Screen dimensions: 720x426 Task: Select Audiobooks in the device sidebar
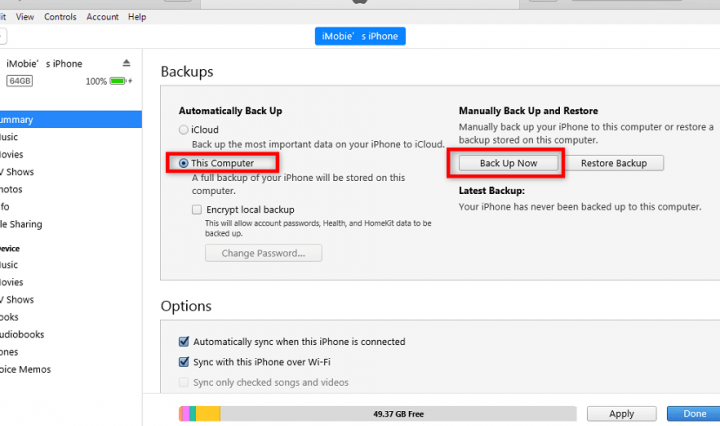coord(22,335)
